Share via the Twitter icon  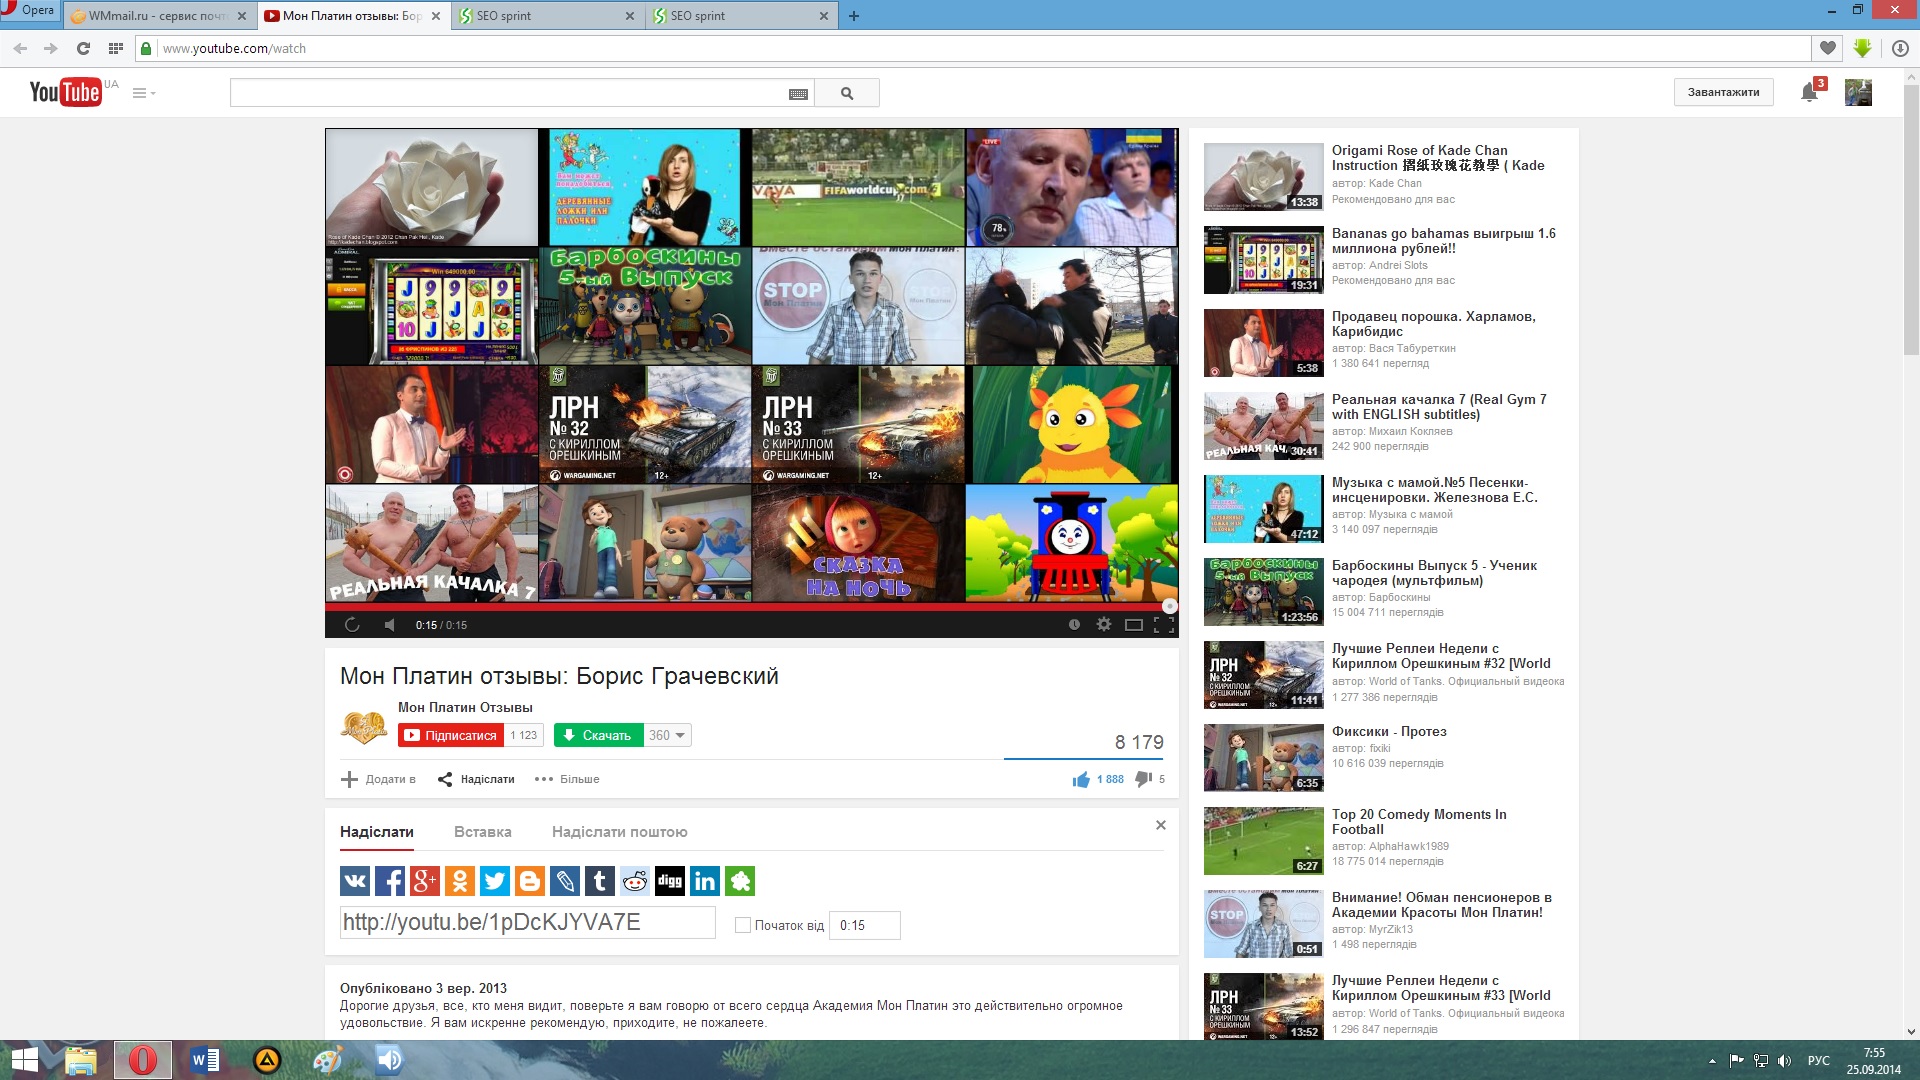495,881
